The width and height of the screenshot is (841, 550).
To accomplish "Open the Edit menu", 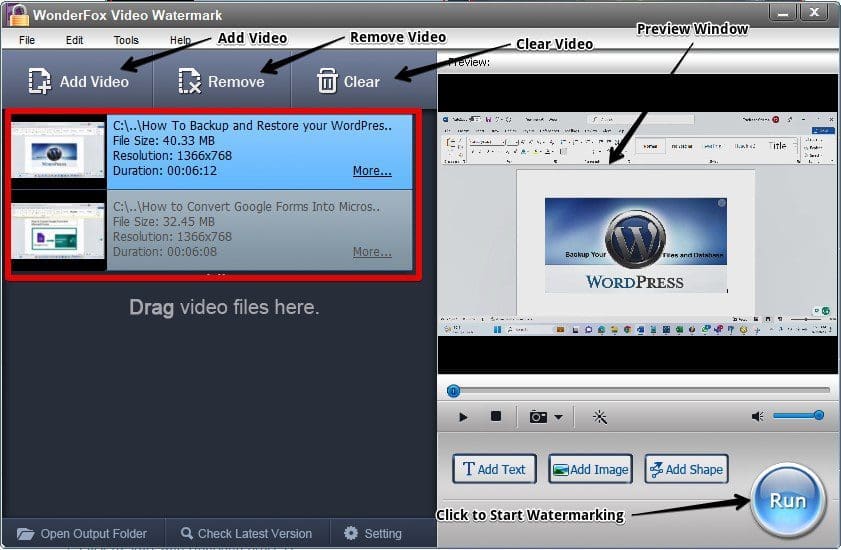I will (x=74, y=40).
